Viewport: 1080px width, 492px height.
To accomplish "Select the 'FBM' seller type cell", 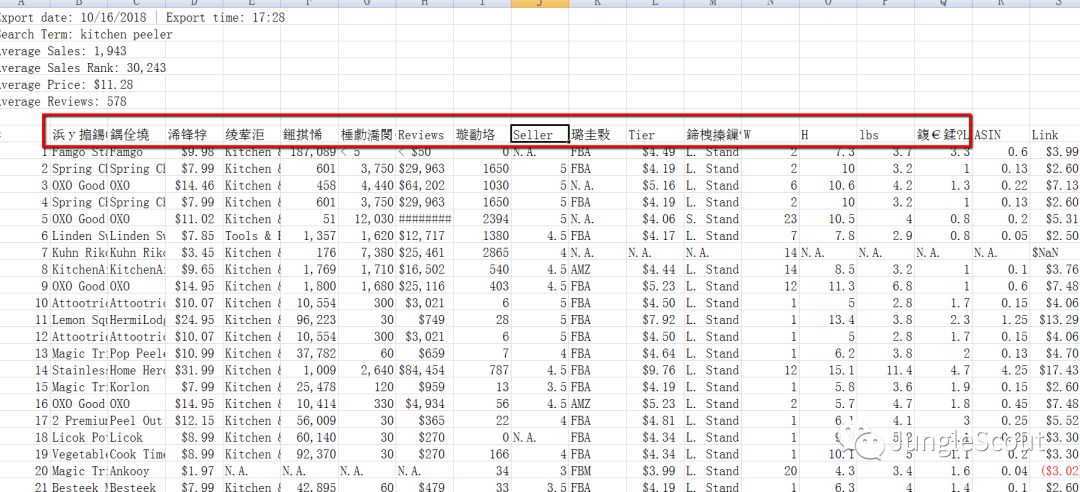I will tap(598, 471).
